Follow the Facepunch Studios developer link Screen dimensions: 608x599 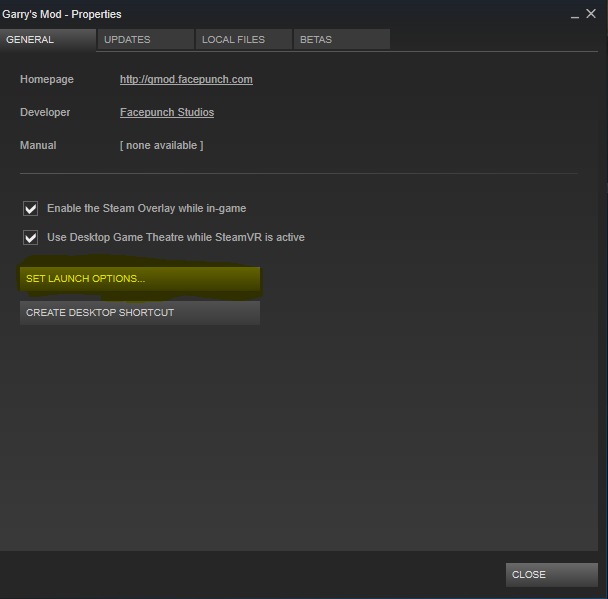point(167,112)
